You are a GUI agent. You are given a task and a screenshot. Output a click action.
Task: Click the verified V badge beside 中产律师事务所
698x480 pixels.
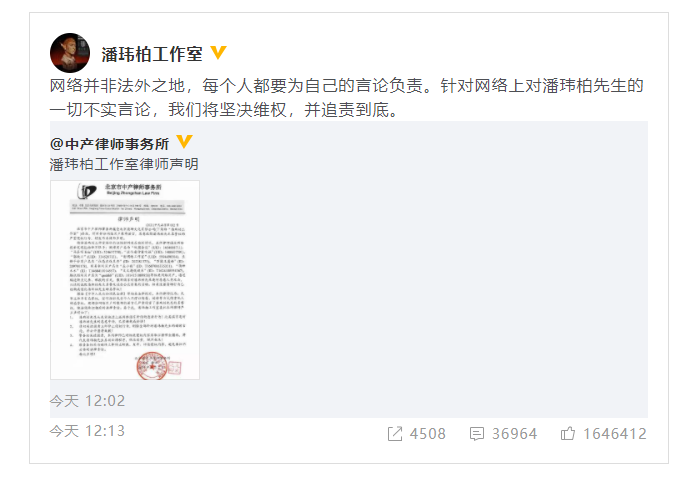point(184,142)
